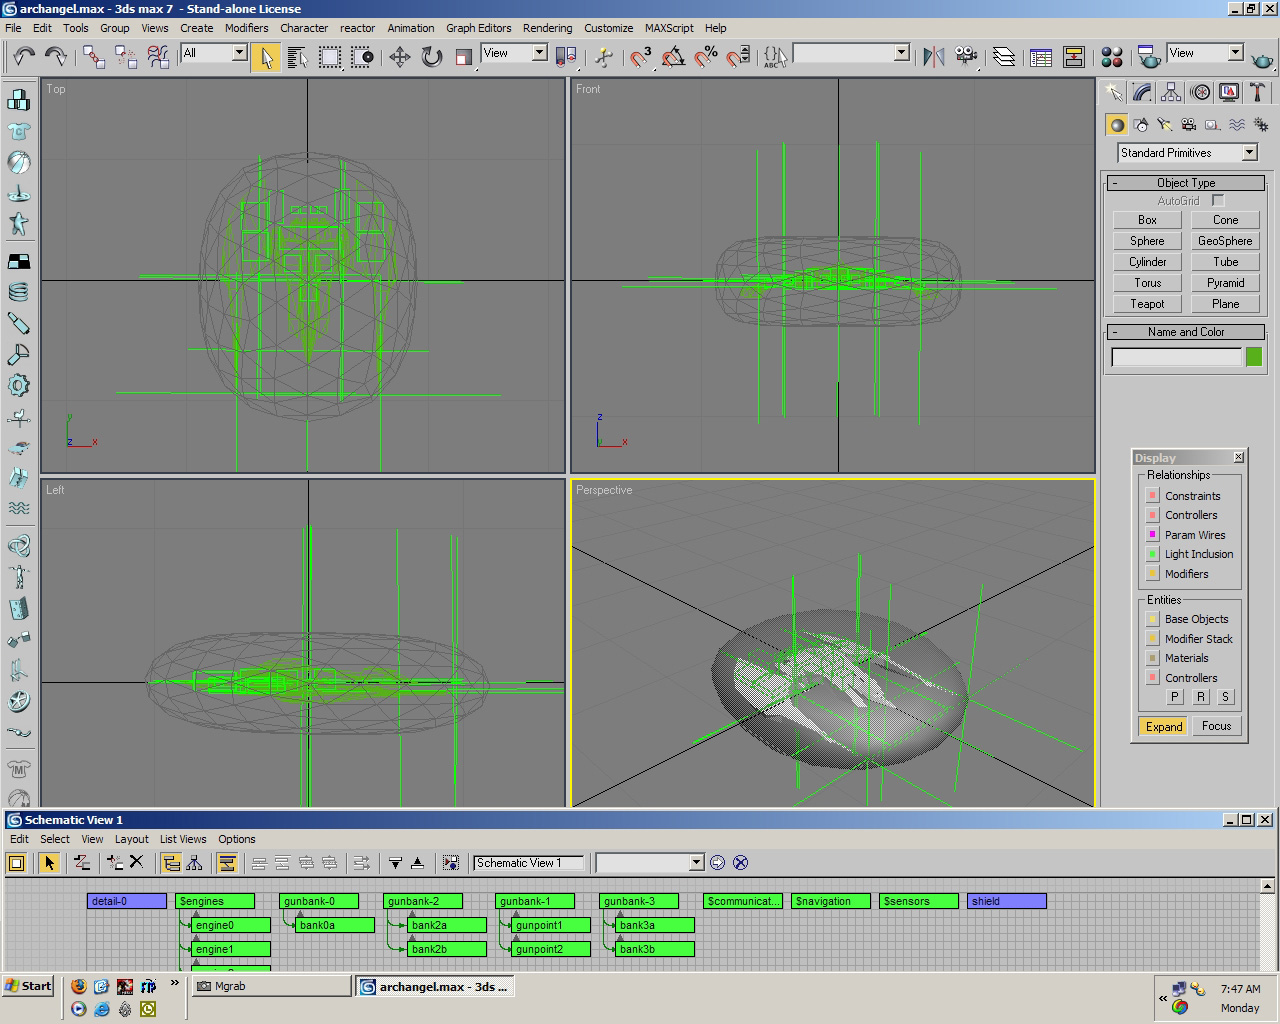Toggle Base Objects entity display
Viewport: 1280px width, 1024px height.
1152,619
